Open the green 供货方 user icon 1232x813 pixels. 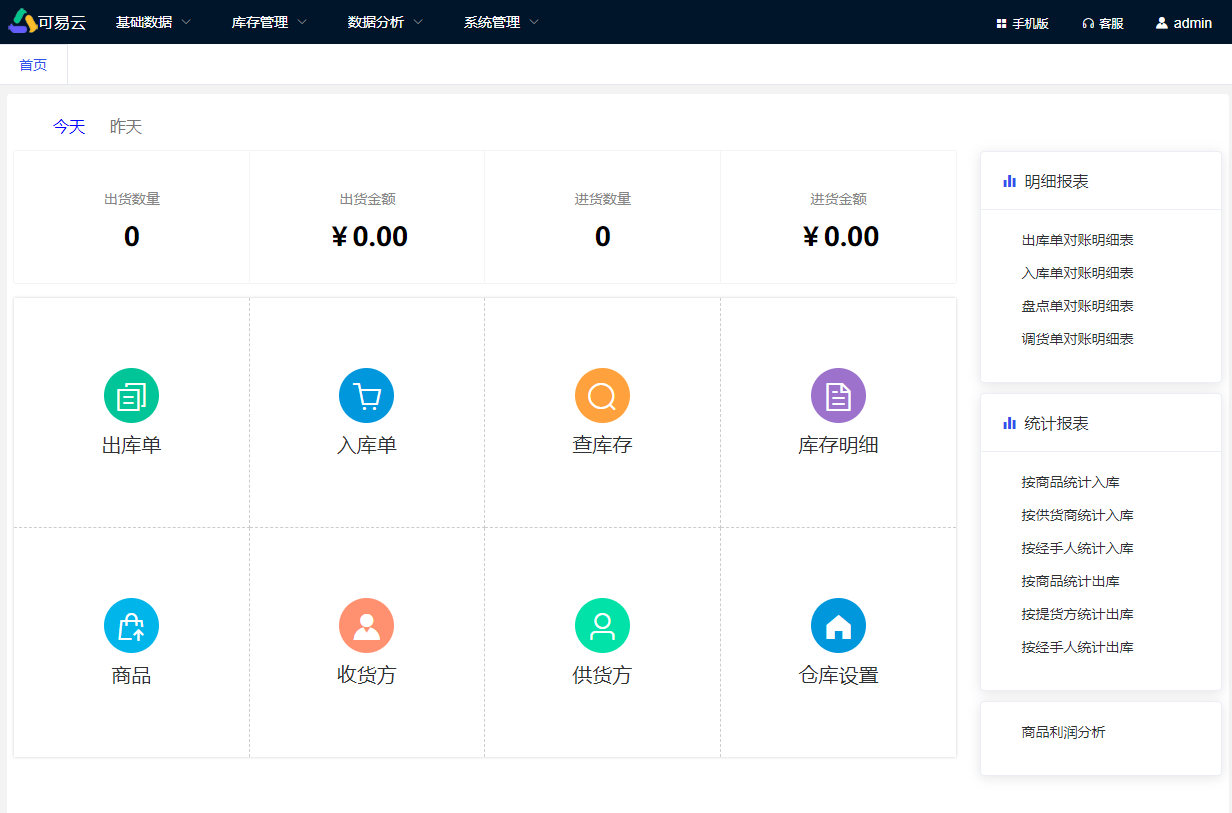pos(602,626)
